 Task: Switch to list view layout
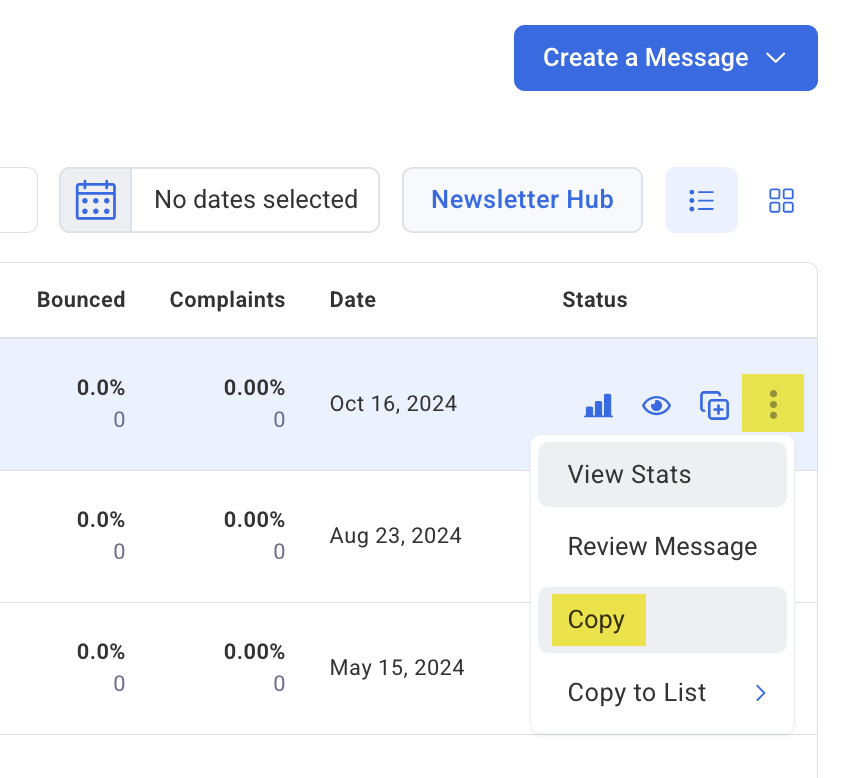point(701,200)
